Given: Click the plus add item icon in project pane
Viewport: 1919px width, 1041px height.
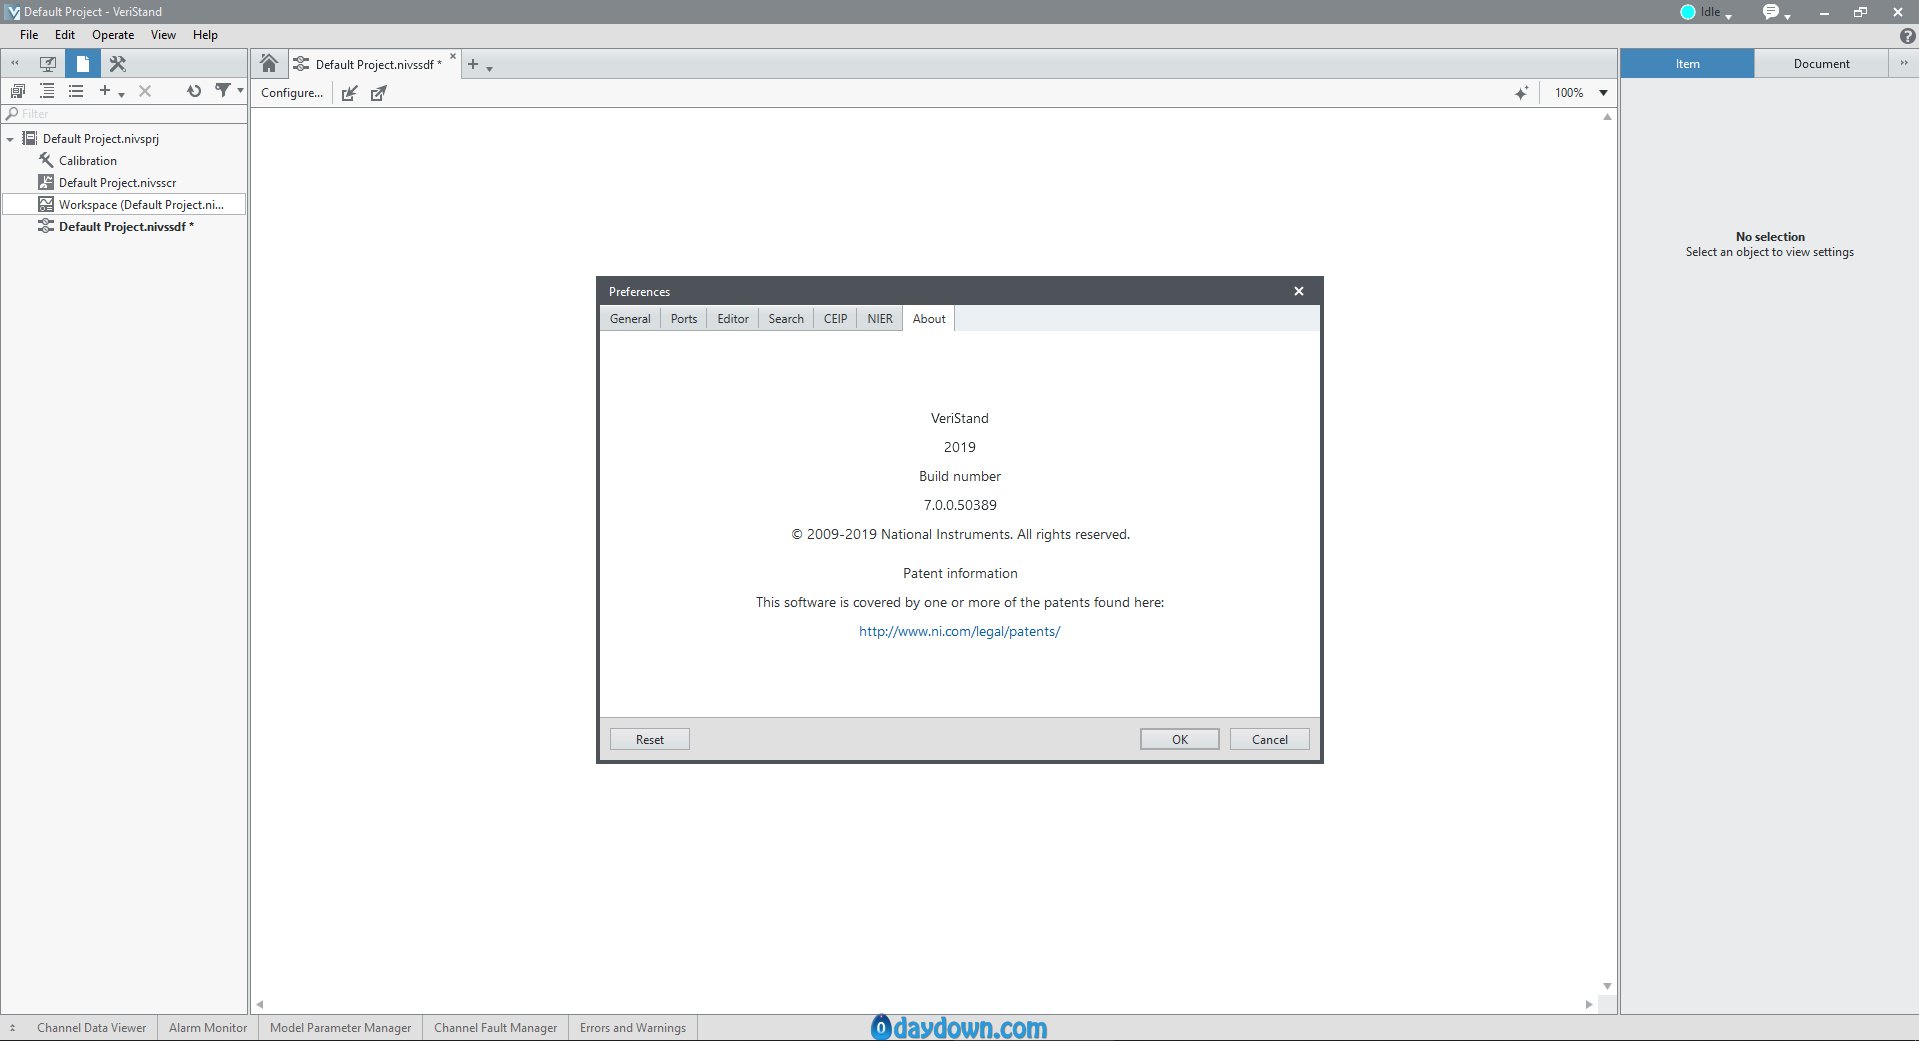Looking at the screenshot, I should (104, 91).
